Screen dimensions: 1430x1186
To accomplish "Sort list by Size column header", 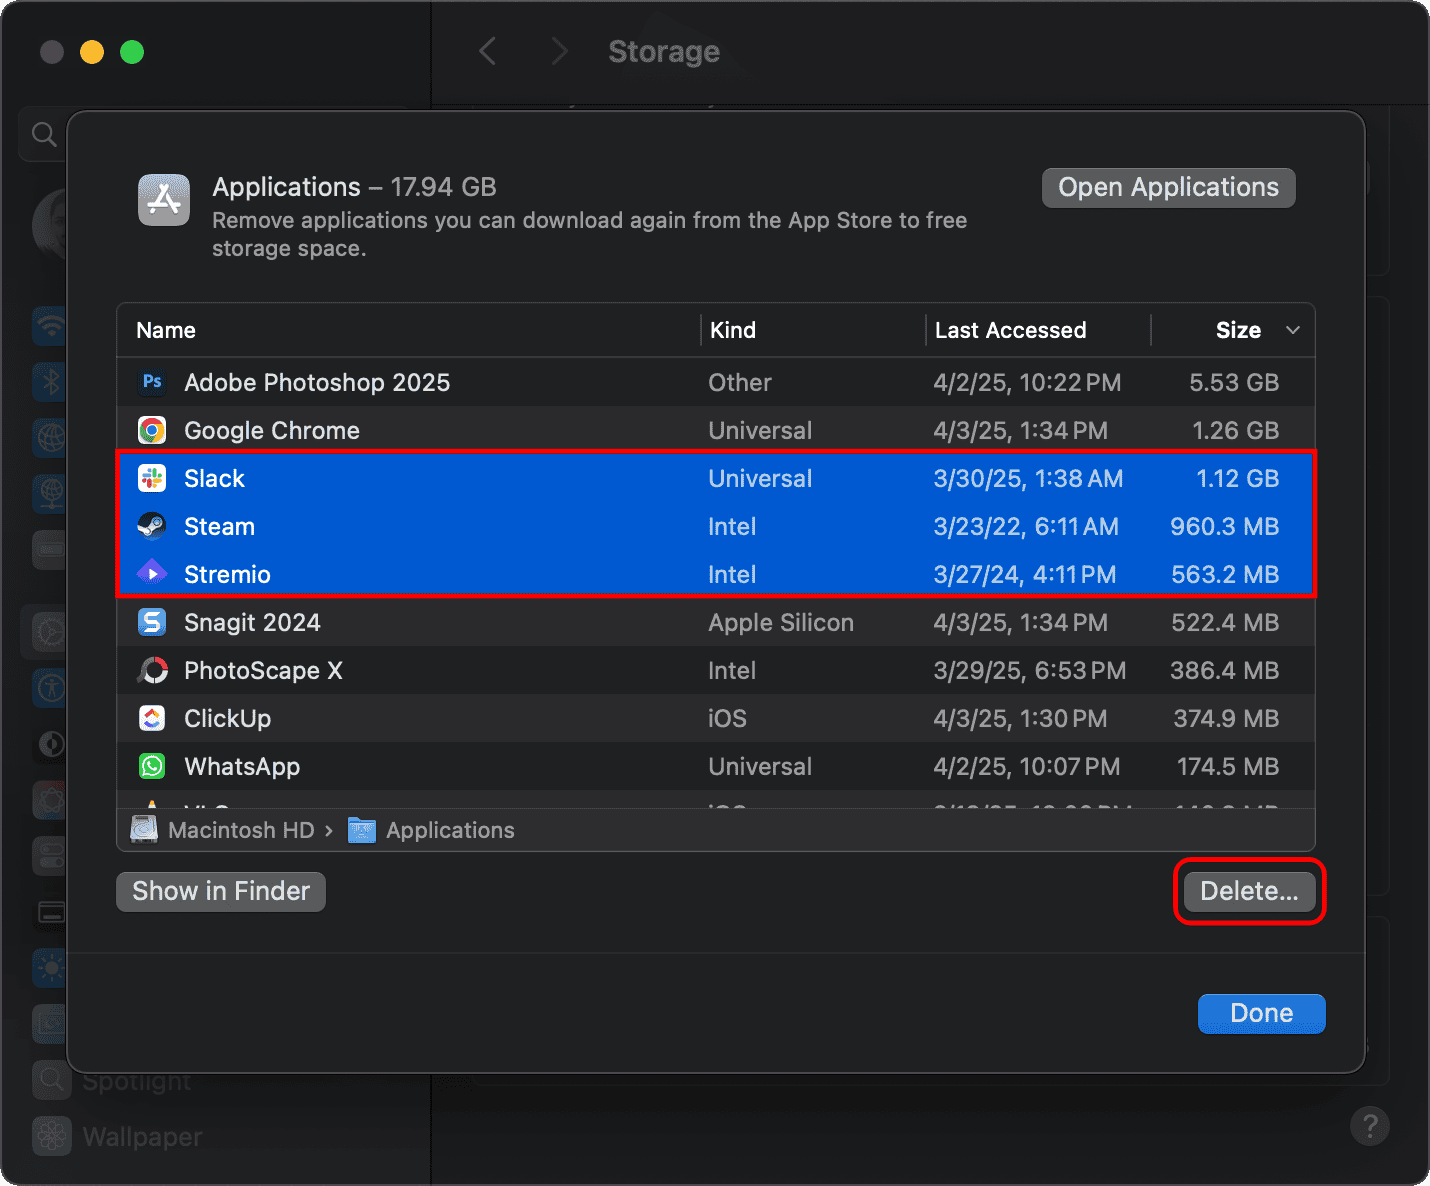I will pyautogui.click(x=1238, y=330).
